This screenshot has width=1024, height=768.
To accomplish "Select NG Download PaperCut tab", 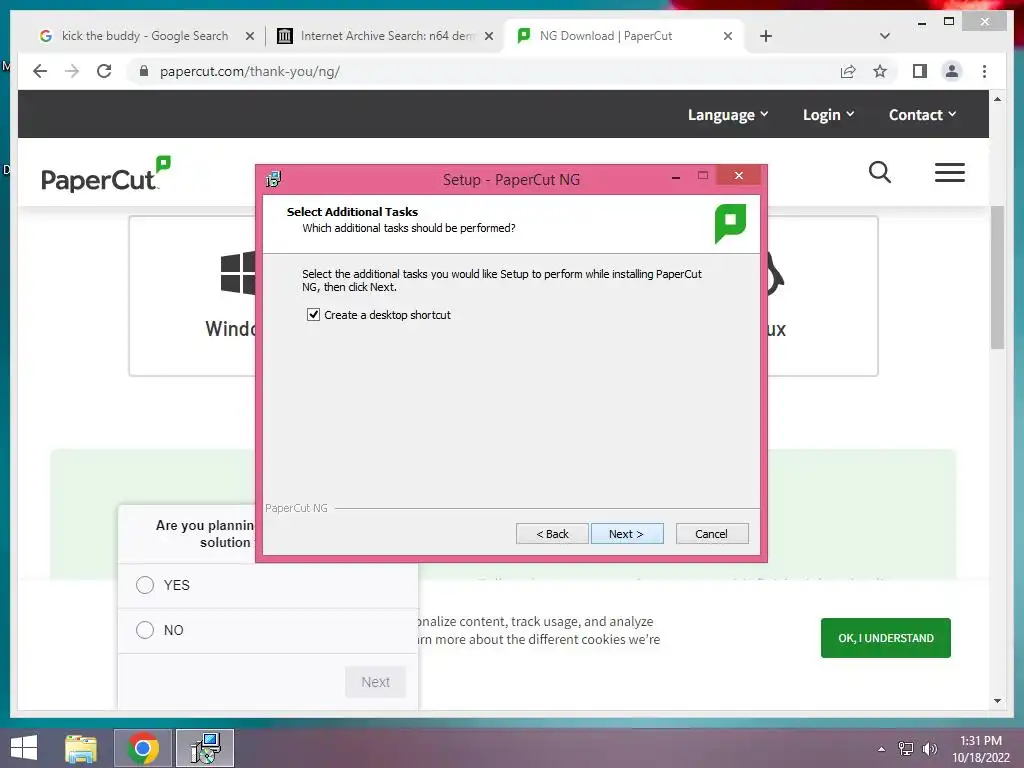I will pyautogui.click(x=604, y=36).
